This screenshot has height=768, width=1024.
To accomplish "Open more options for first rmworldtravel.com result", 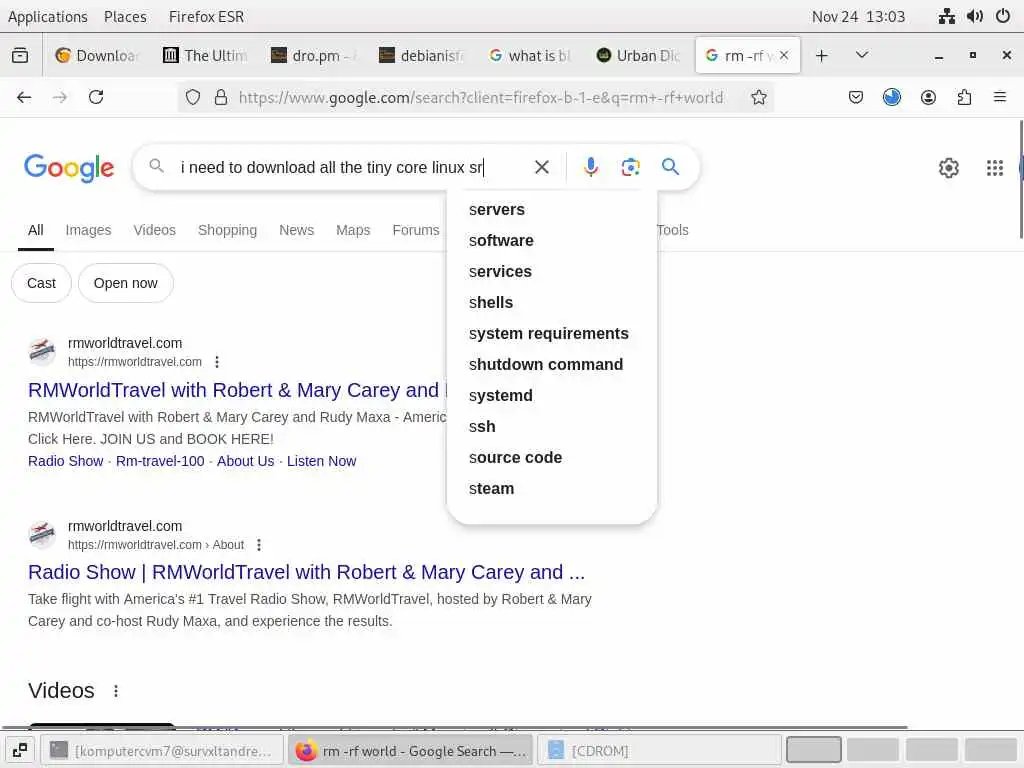I will point(217,362).
